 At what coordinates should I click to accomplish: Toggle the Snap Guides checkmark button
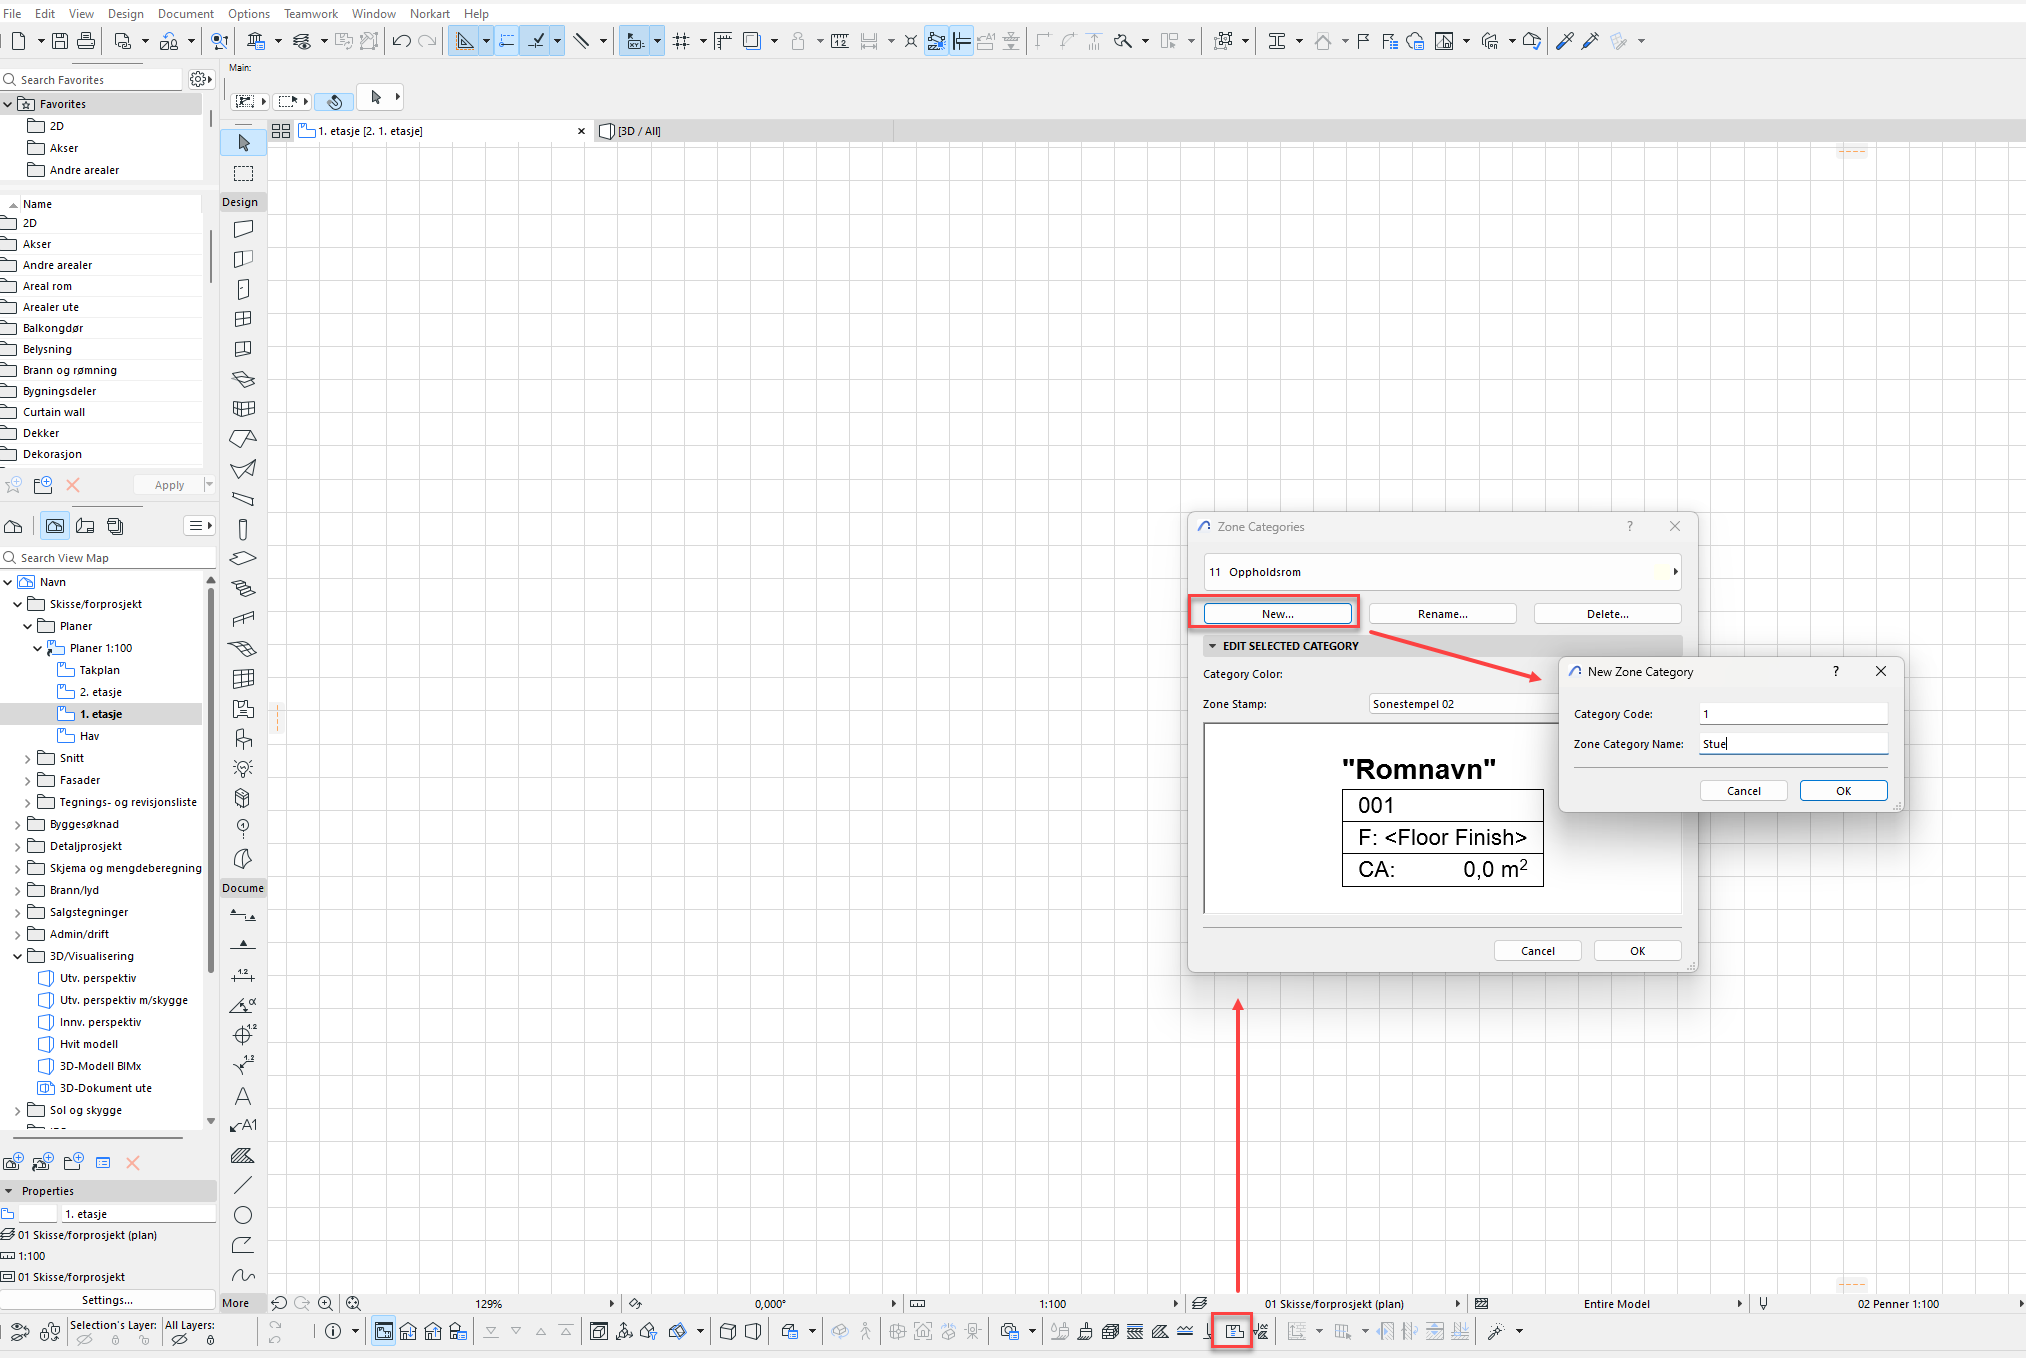[x=537, y=41]
